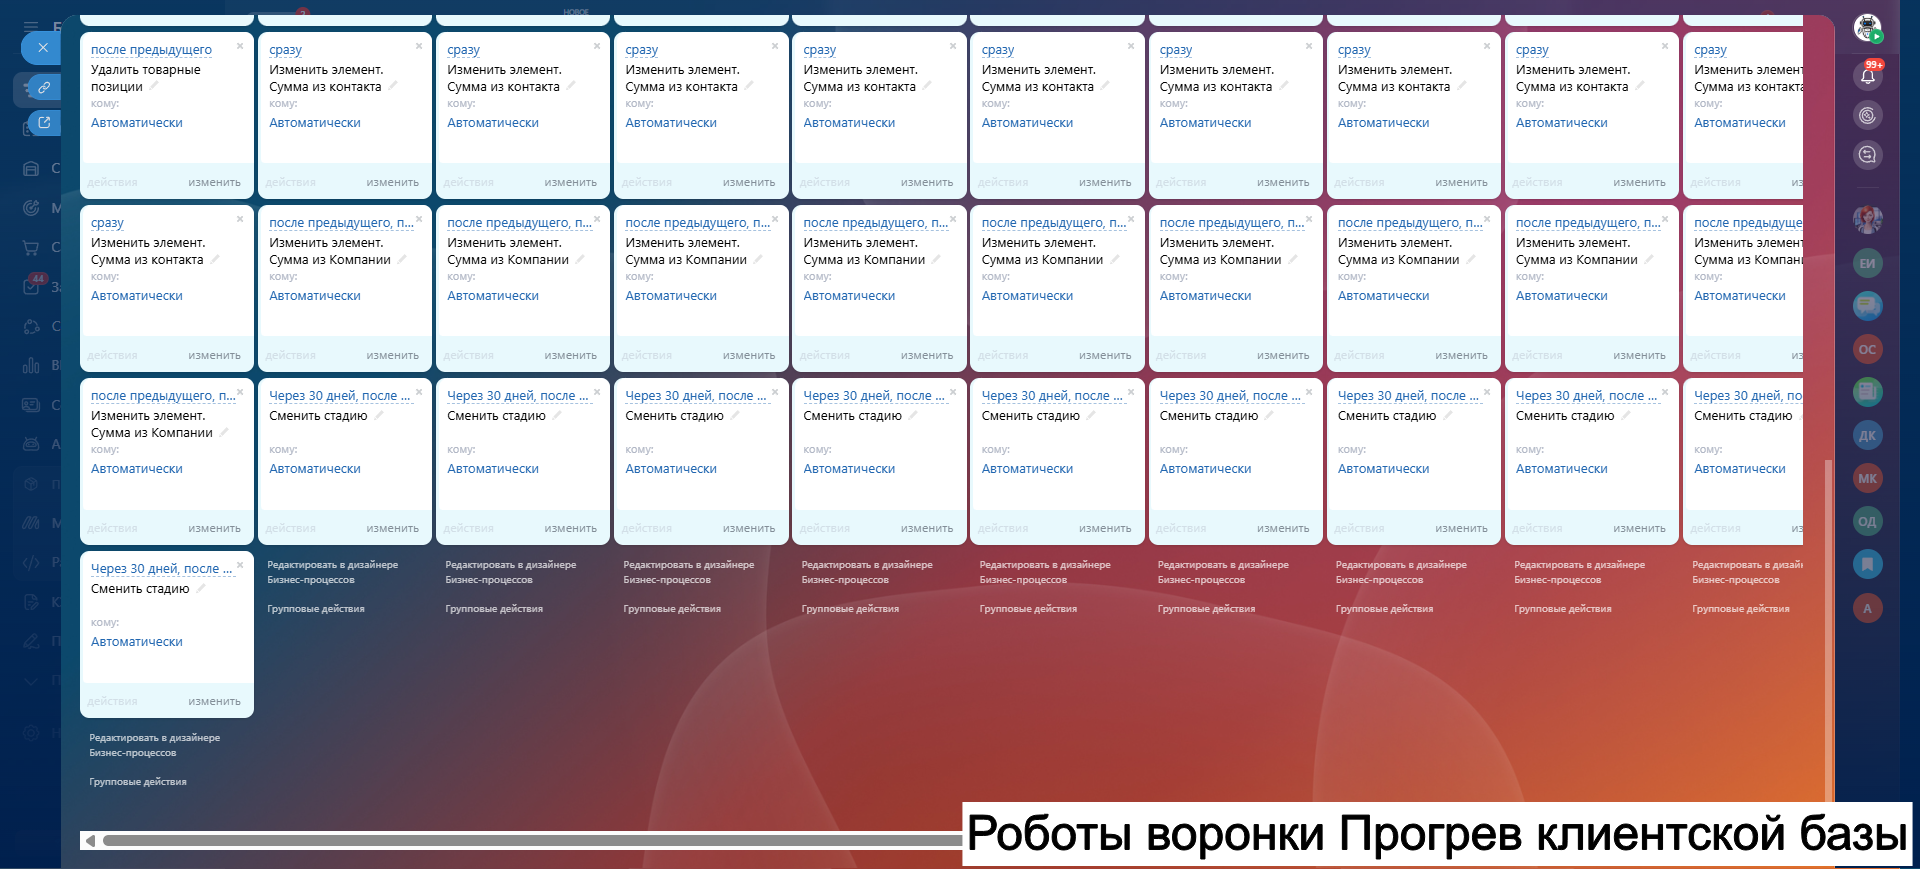Click the ID card icon in the left sidebar
This screenshot has width=1920, height=869.
[x=31, y=404]
